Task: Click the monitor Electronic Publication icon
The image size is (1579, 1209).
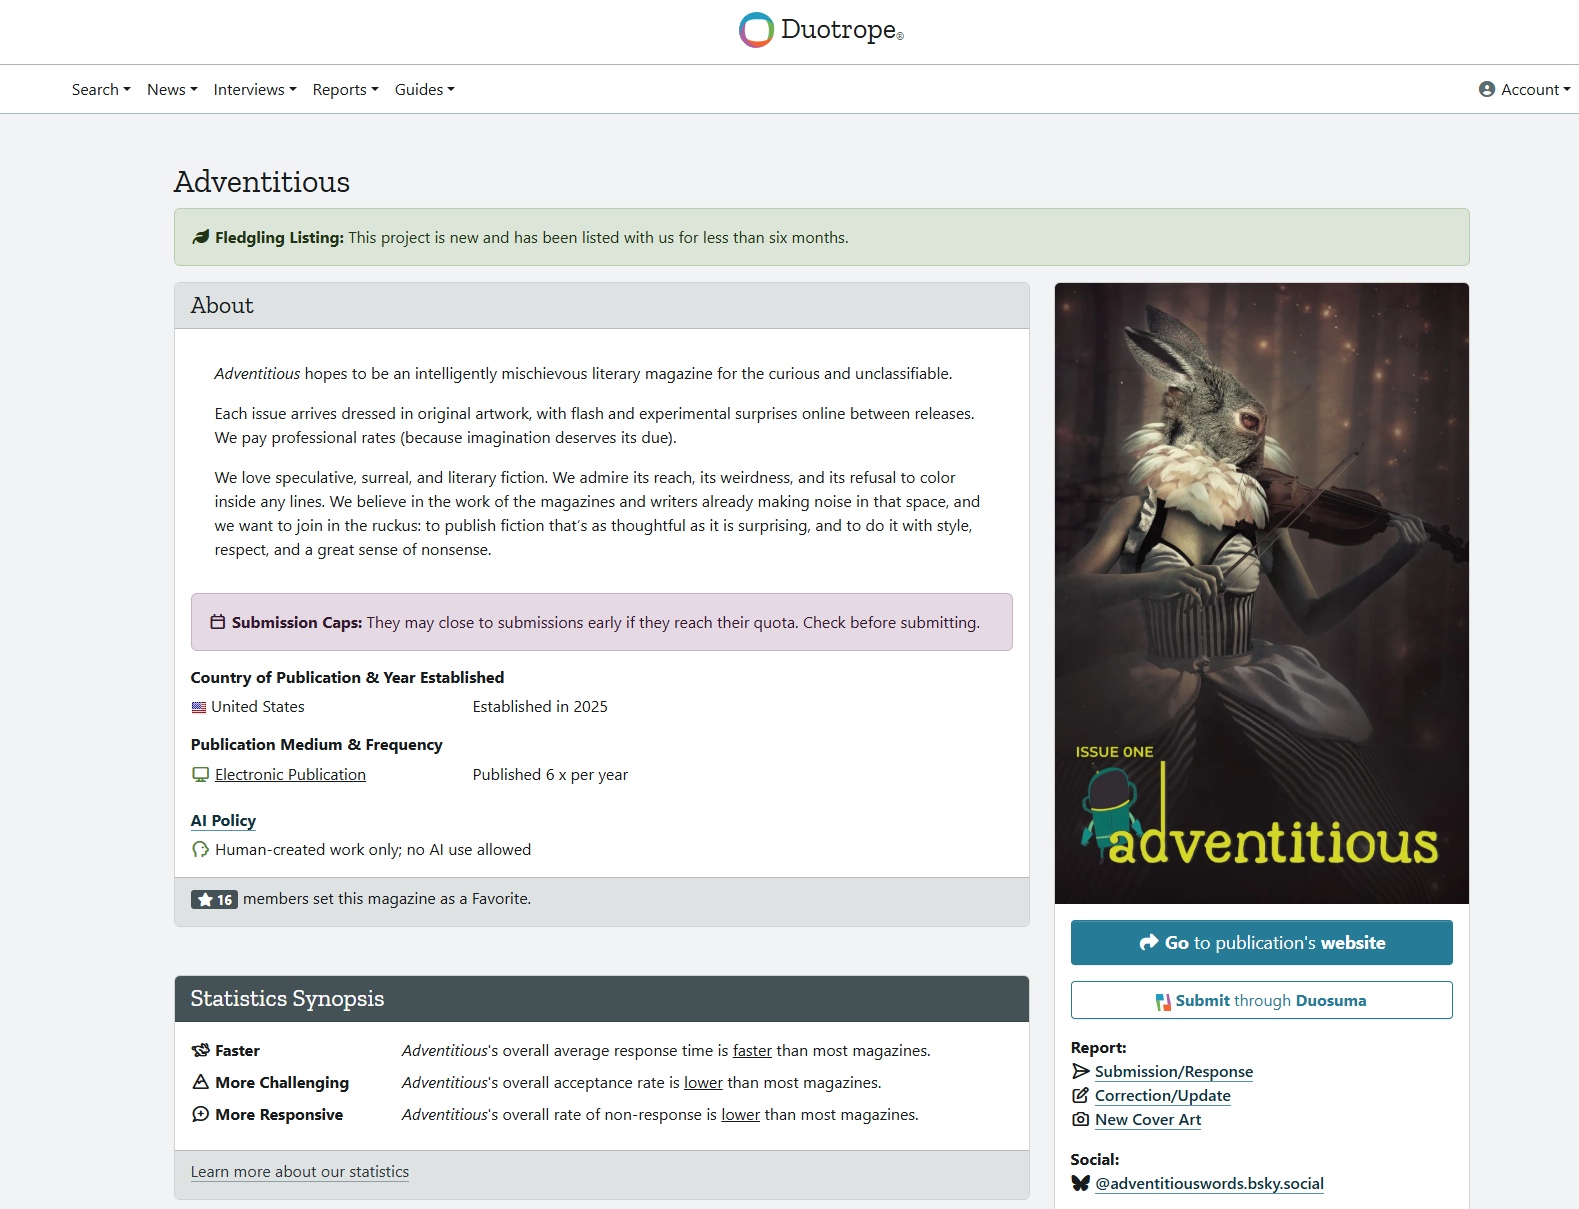Action: coord(200,775)
